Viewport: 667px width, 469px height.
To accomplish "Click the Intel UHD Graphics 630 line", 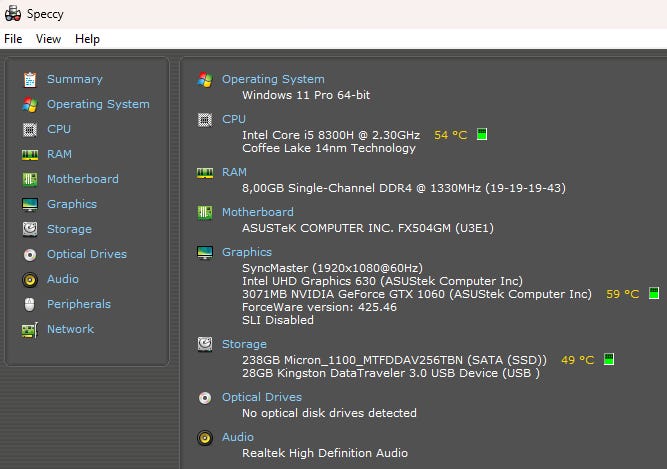I will coord(382,281).
